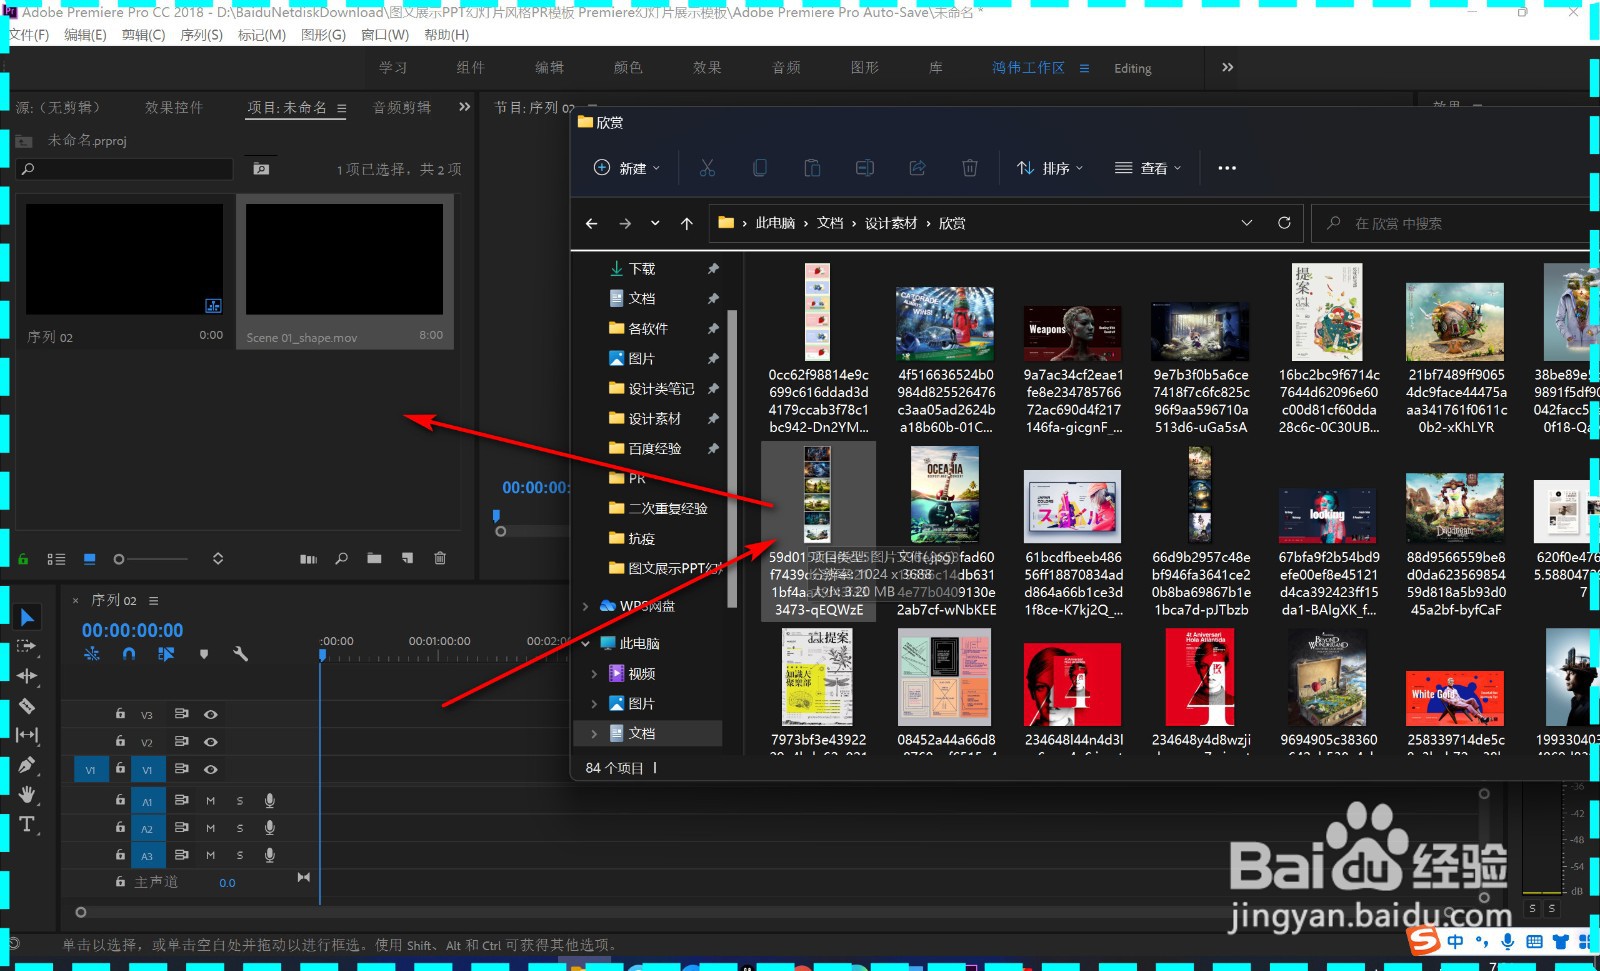Click the Cut scissors icon in Explorer
This screenshot has width=1600, height=971.
(707, 168)
